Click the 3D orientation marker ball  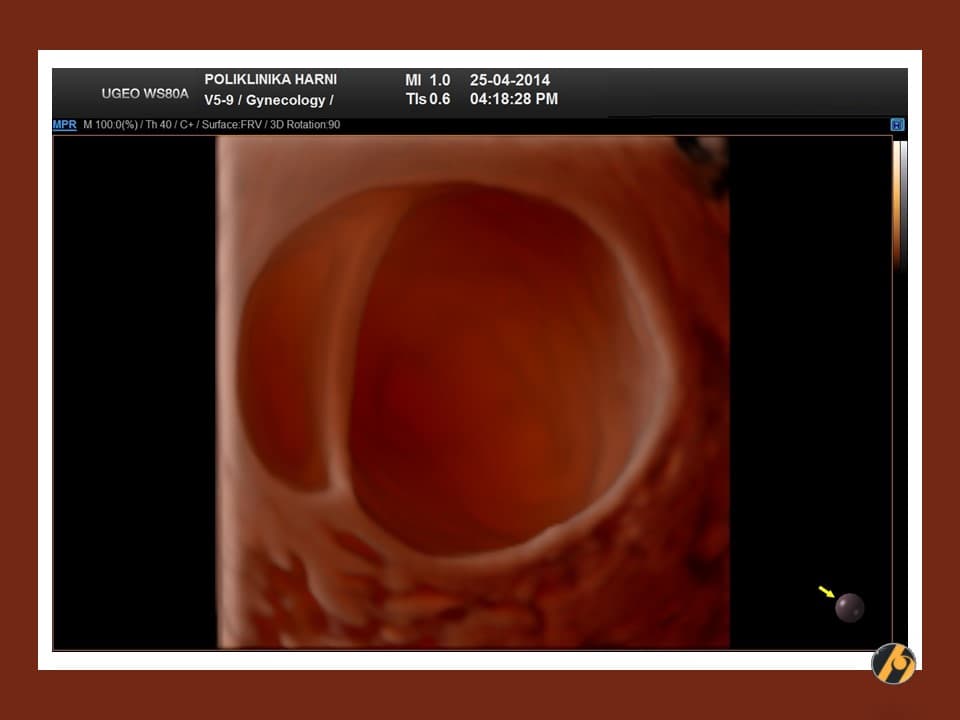tap(849, 607)
